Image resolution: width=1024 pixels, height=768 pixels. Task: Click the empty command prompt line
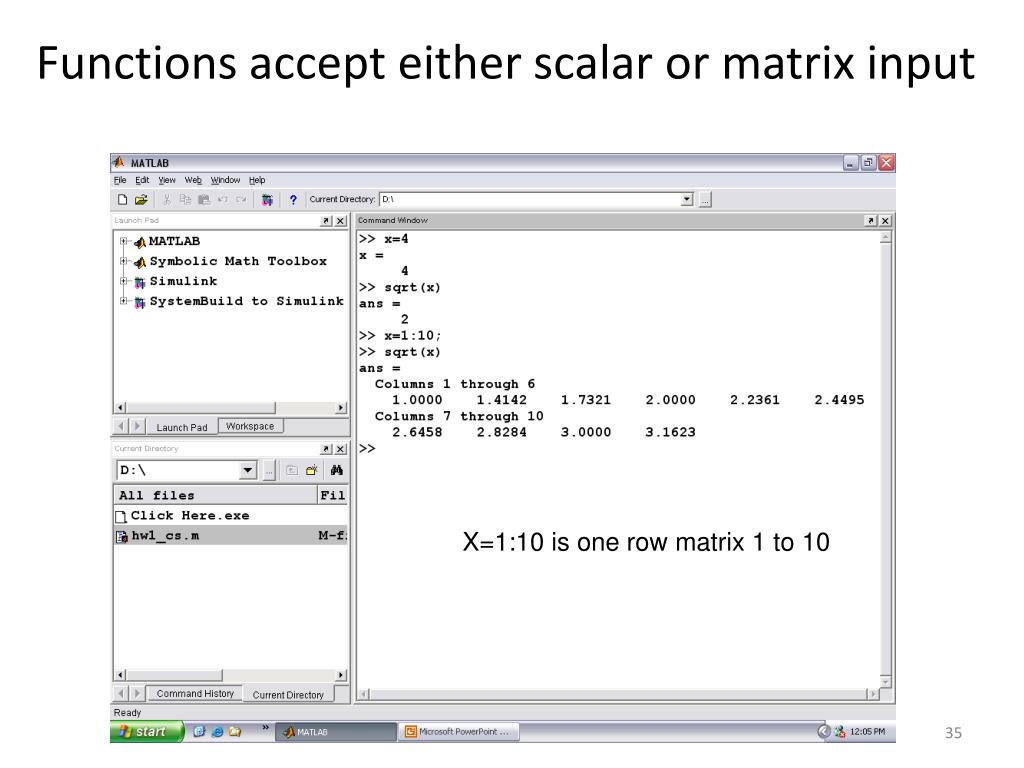618,449
